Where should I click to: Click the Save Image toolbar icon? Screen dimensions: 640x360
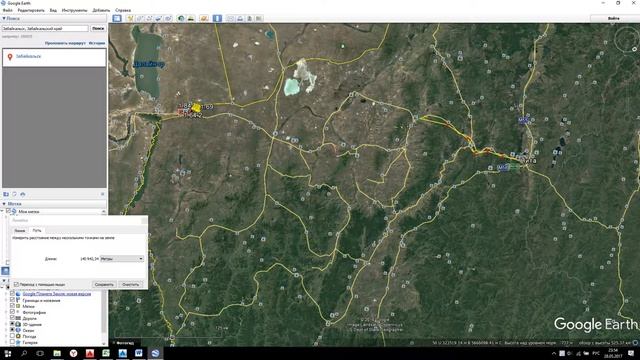(249, 18)
